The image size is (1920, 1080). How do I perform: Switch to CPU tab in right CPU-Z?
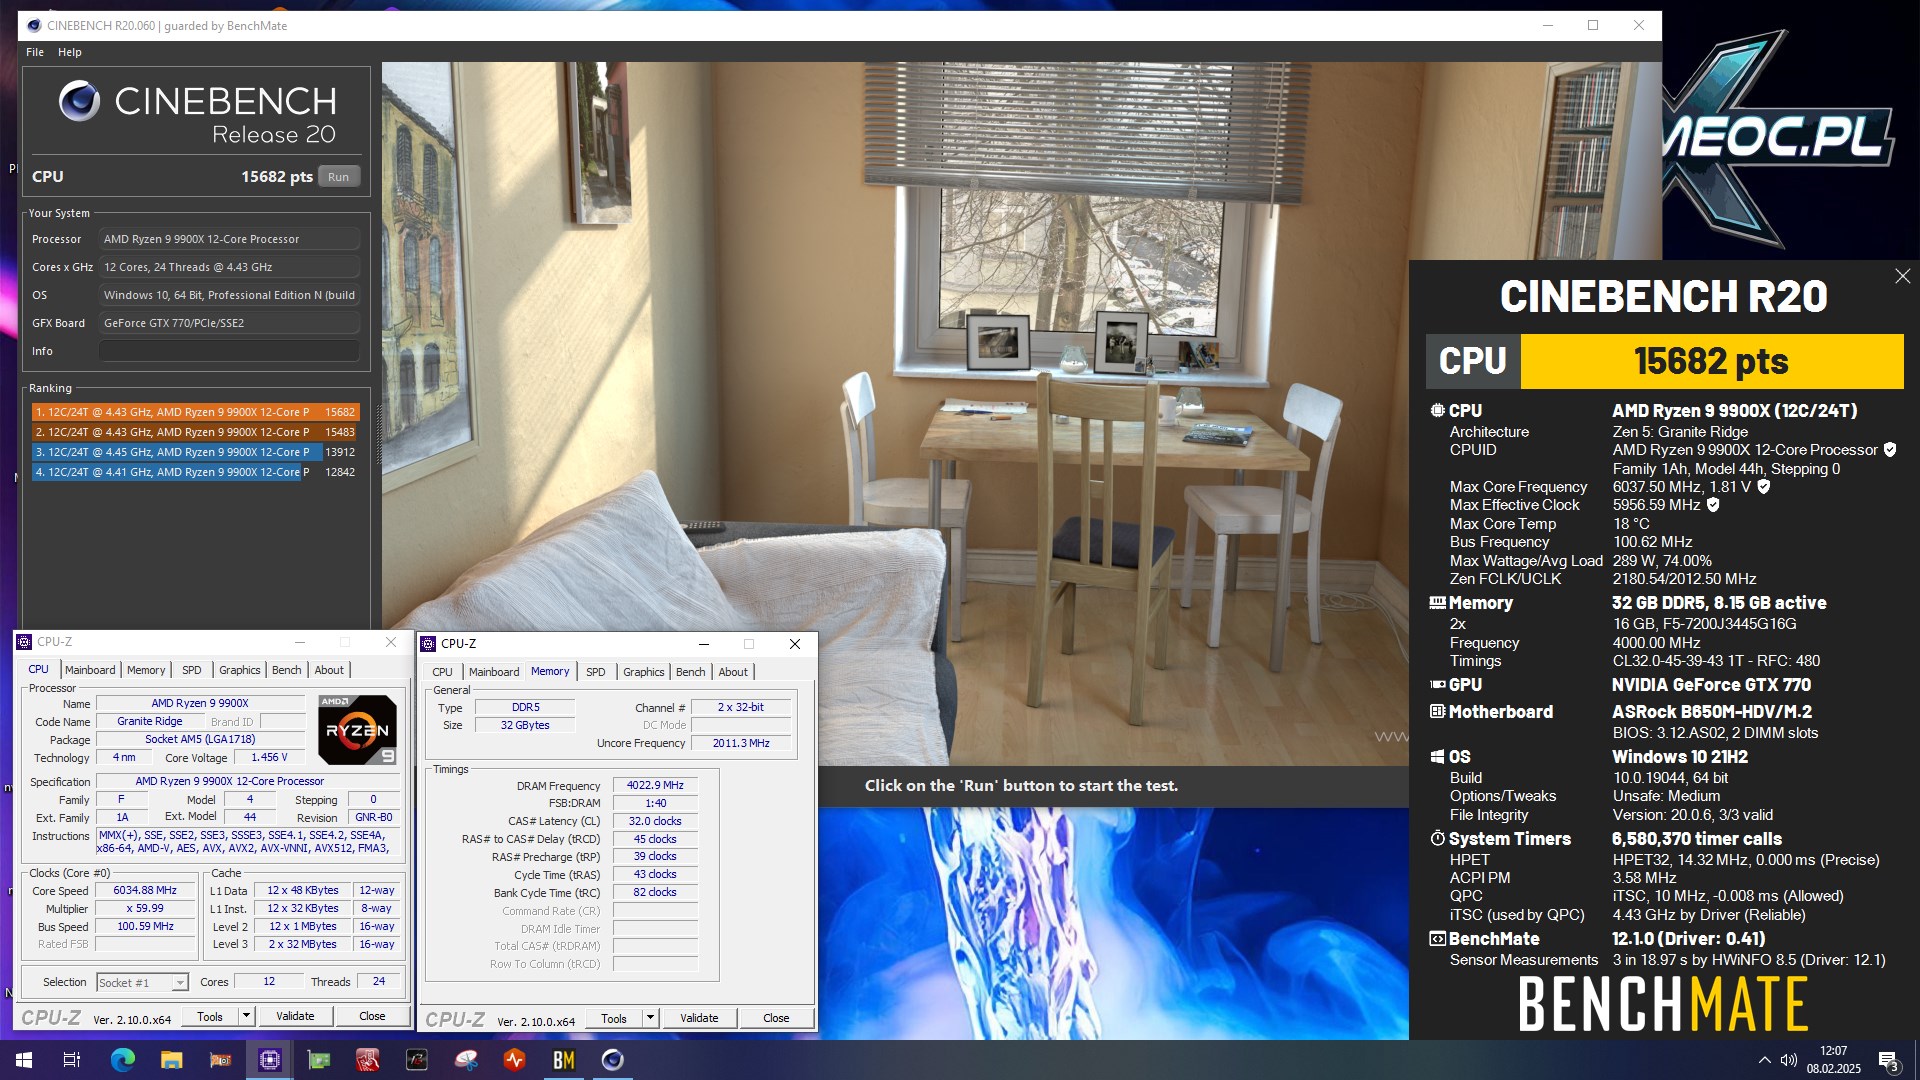click(x=443, y=672)
